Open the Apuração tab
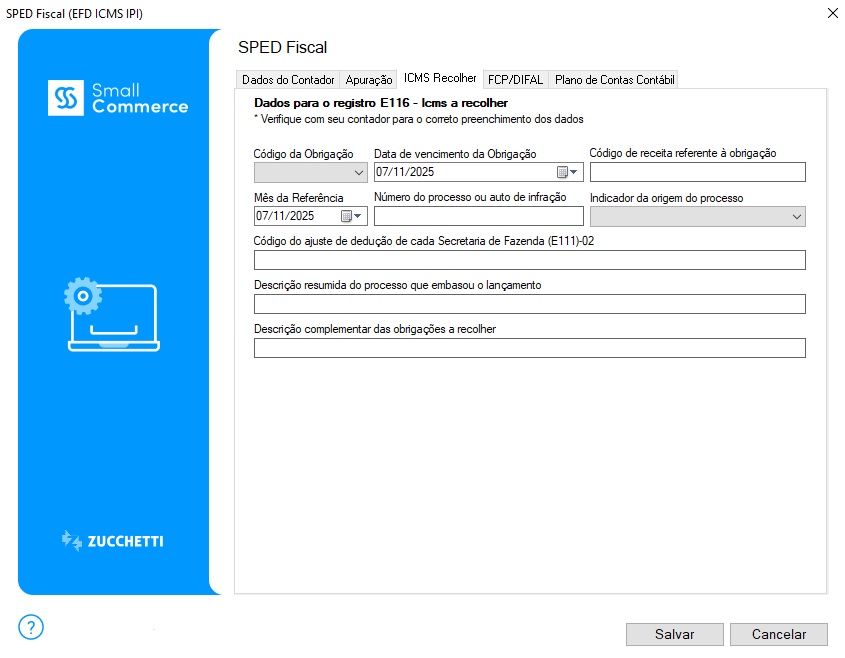Image resolution: width=845 pixels, height=658 pixels. point(369,80)
